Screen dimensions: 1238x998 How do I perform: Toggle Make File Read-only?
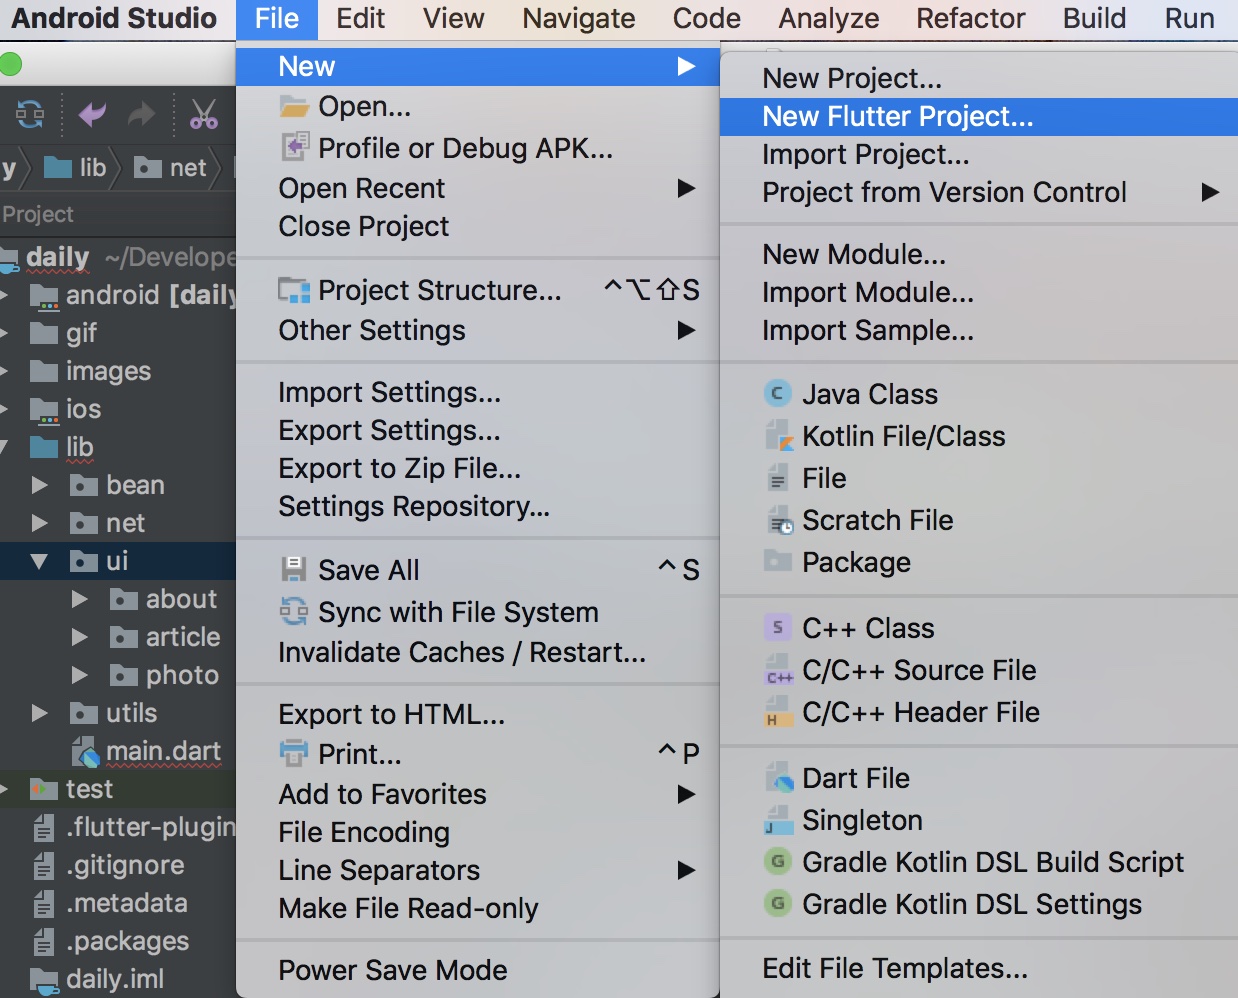pos(478,908)
